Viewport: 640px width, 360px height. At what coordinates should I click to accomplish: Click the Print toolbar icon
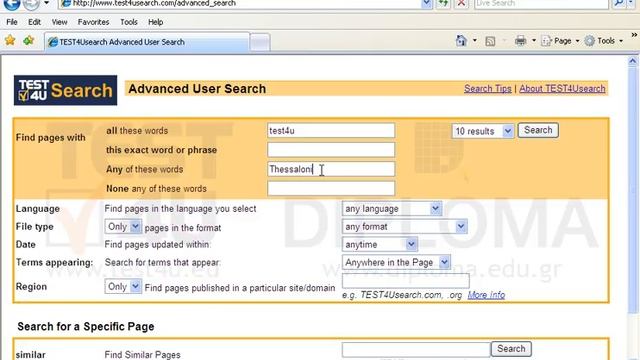[x=520, y=40]
